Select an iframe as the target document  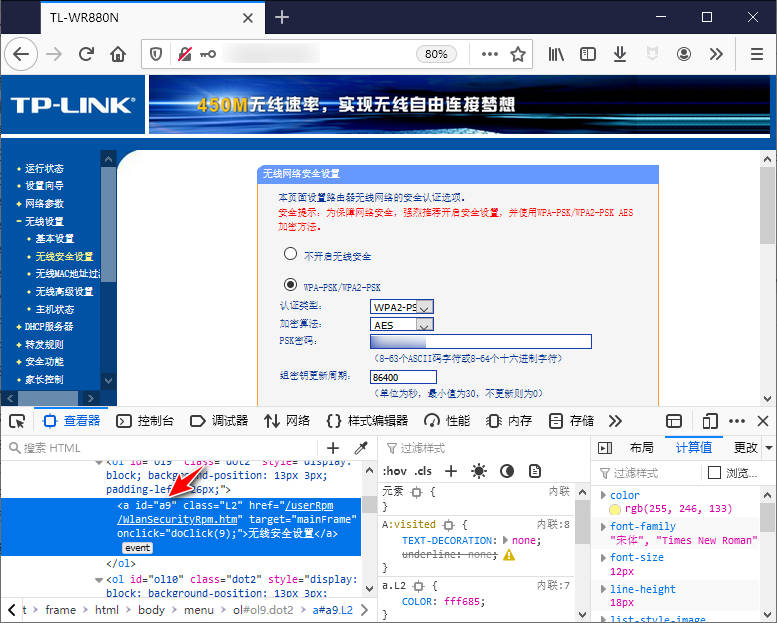pyautogui.click(x=673, y=421)
